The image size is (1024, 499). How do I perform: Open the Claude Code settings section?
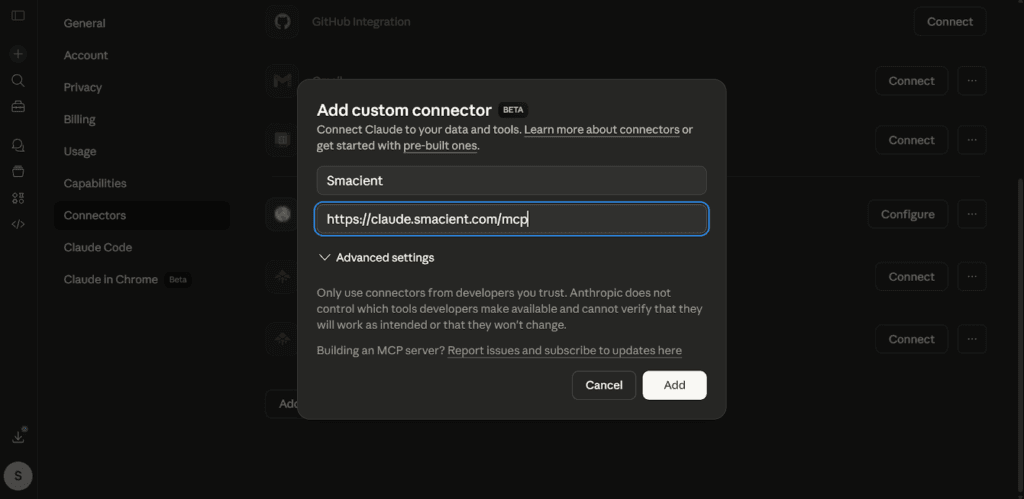tap(98, 247)
